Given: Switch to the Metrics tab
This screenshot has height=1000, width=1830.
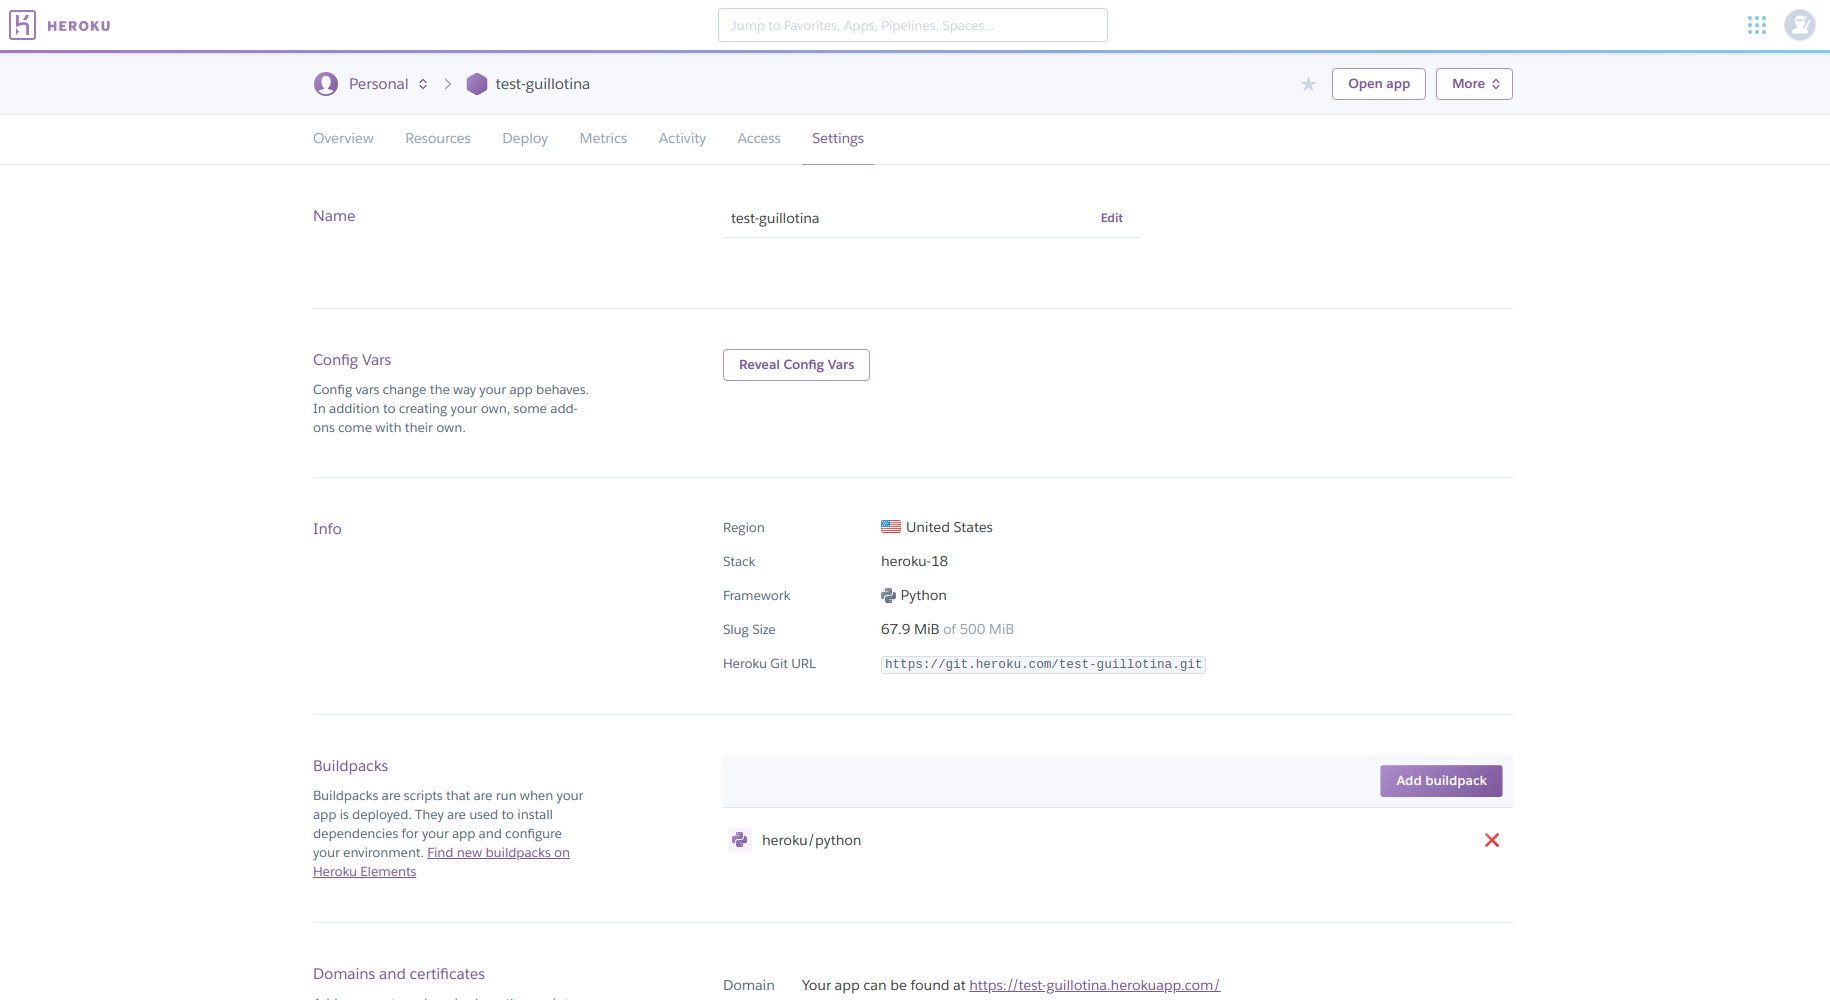Looking at the screenshot, I should point(604,138).
